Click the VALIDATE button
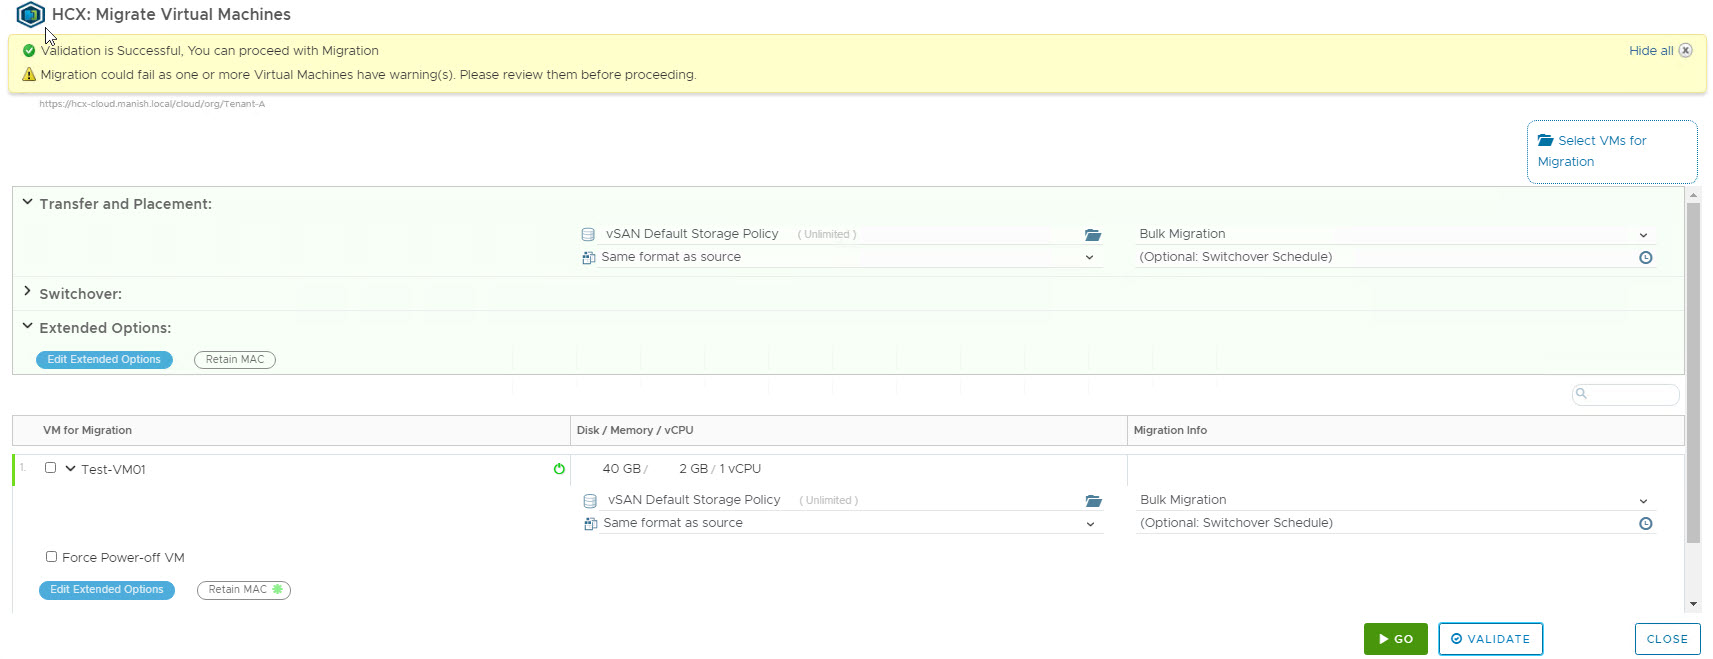The width and height of the screenshot is (1713, 659). [x=1490, y=639]
